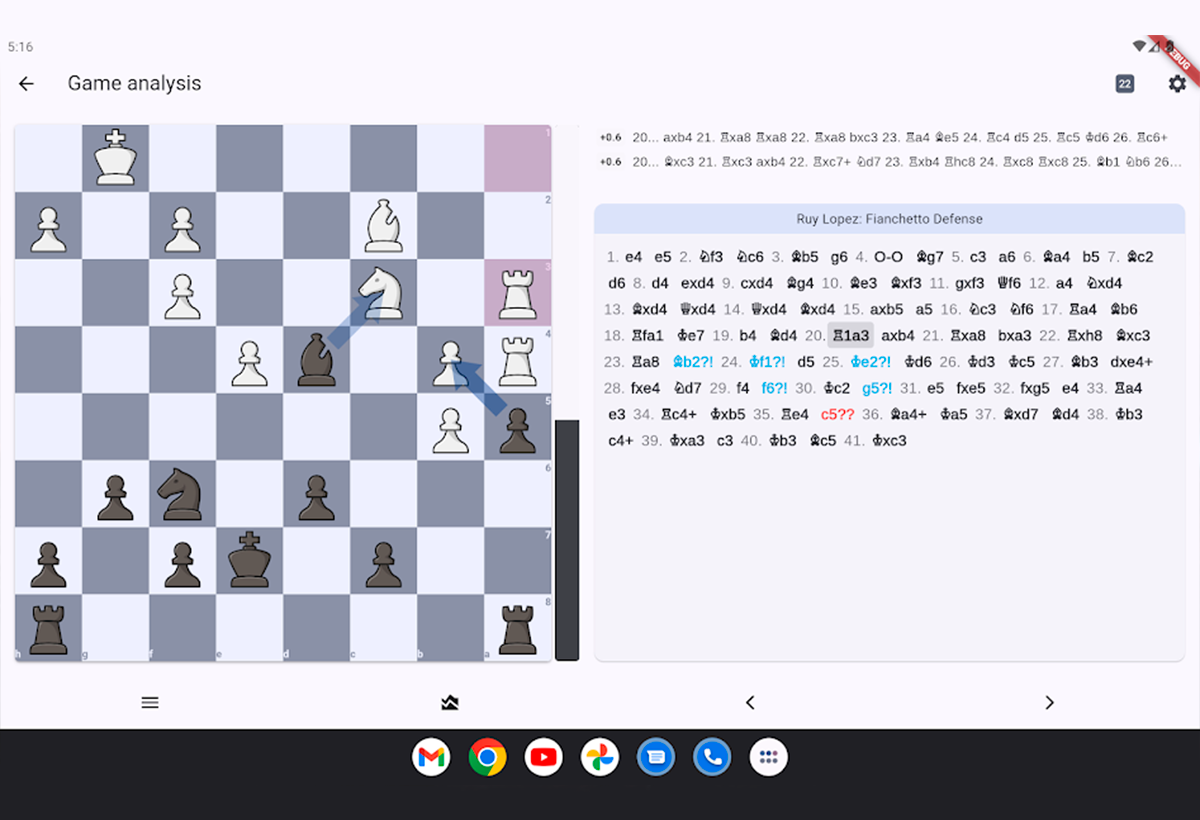Jump to move 22. Rxh8
The height and width of the screenshot is (820, 1200).
1084,336
